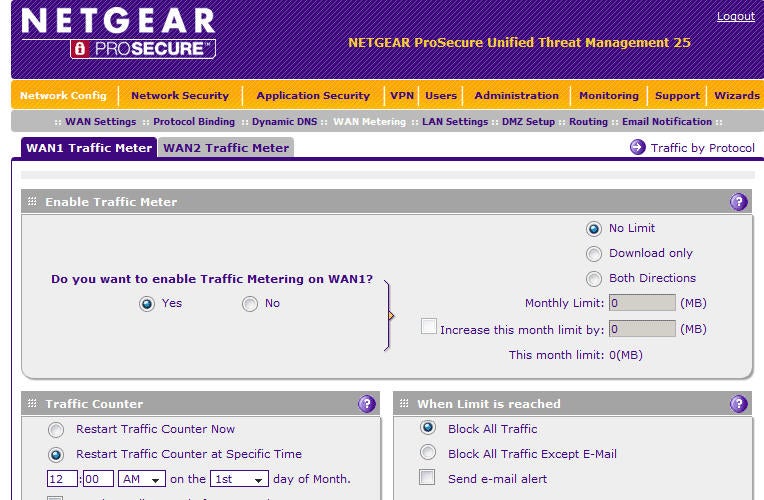Click the minutes field showing 00
Viewport: 764px width, 500px height.
(x=98, y=479)
